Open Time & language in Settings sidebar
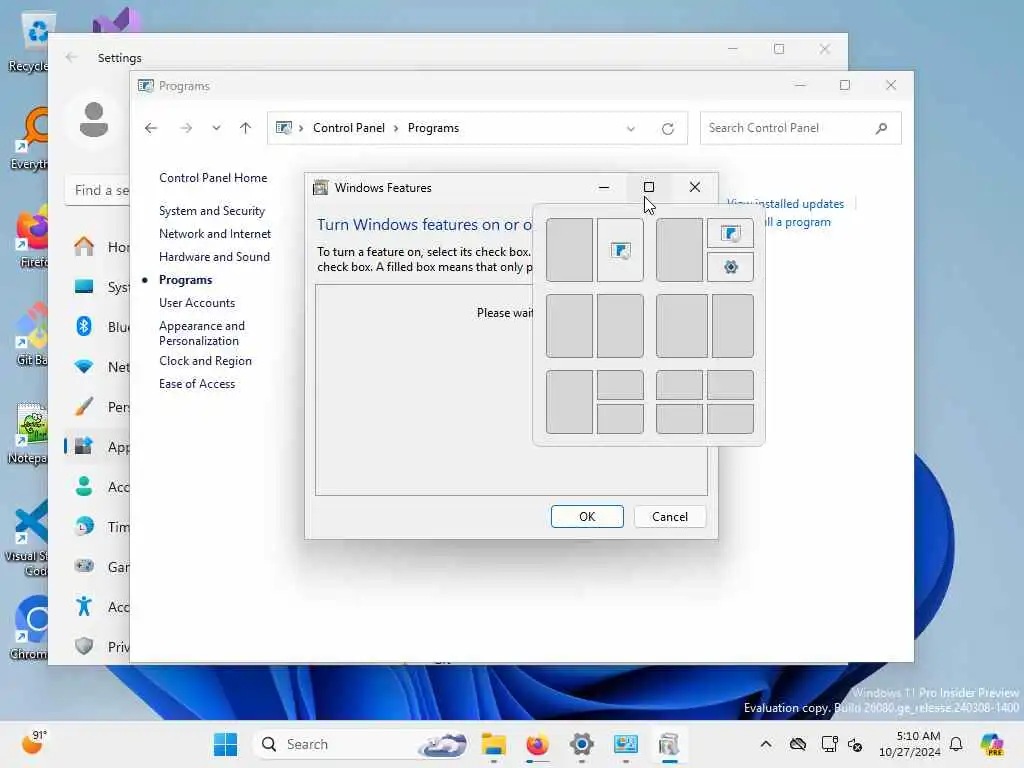1024x768 pixels. (97, 527)
